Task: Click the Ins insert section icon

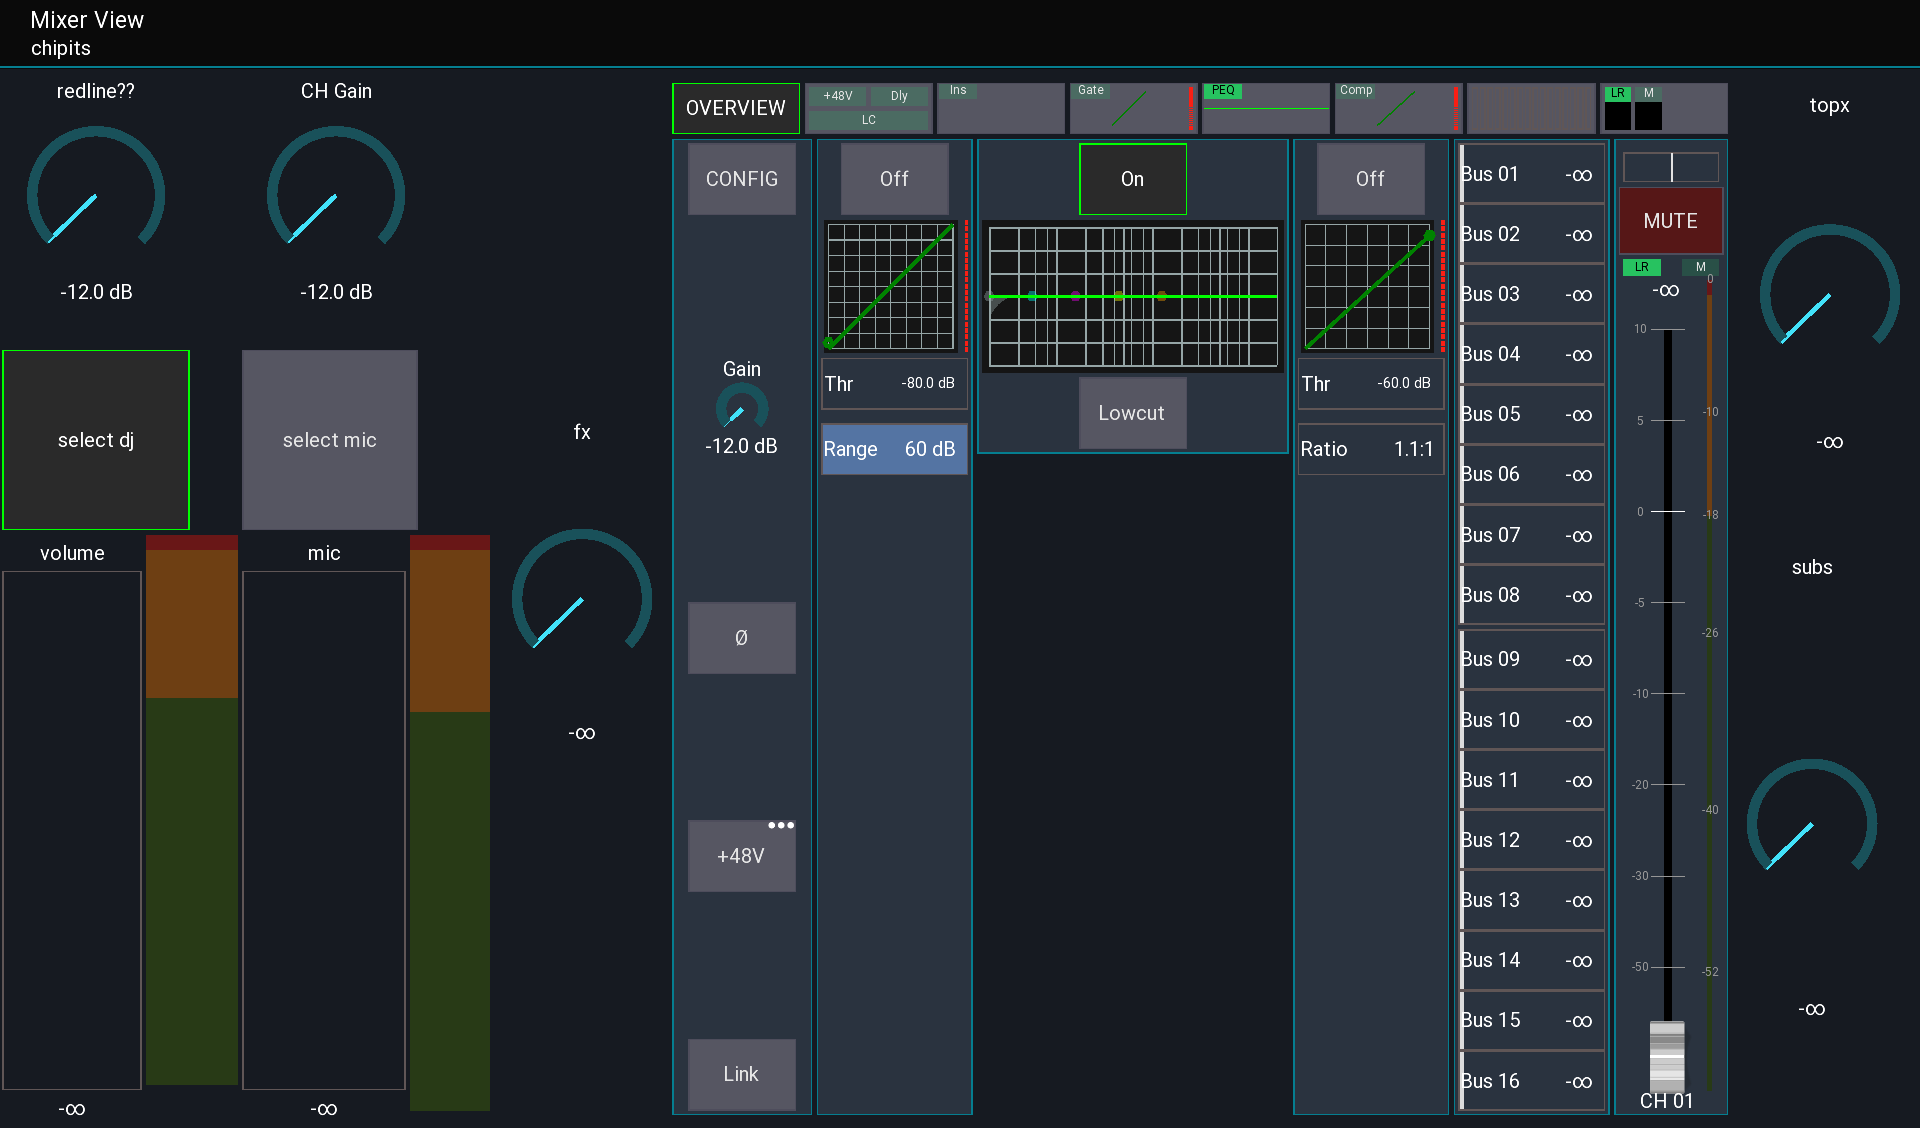Action: point(999,108)
